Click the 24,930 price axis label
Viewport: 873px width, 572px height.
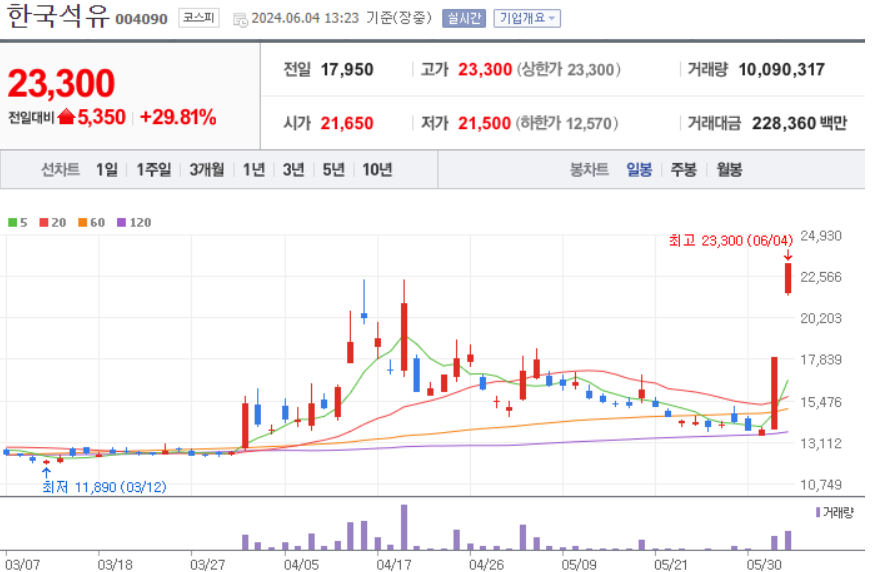pos(821,236)
